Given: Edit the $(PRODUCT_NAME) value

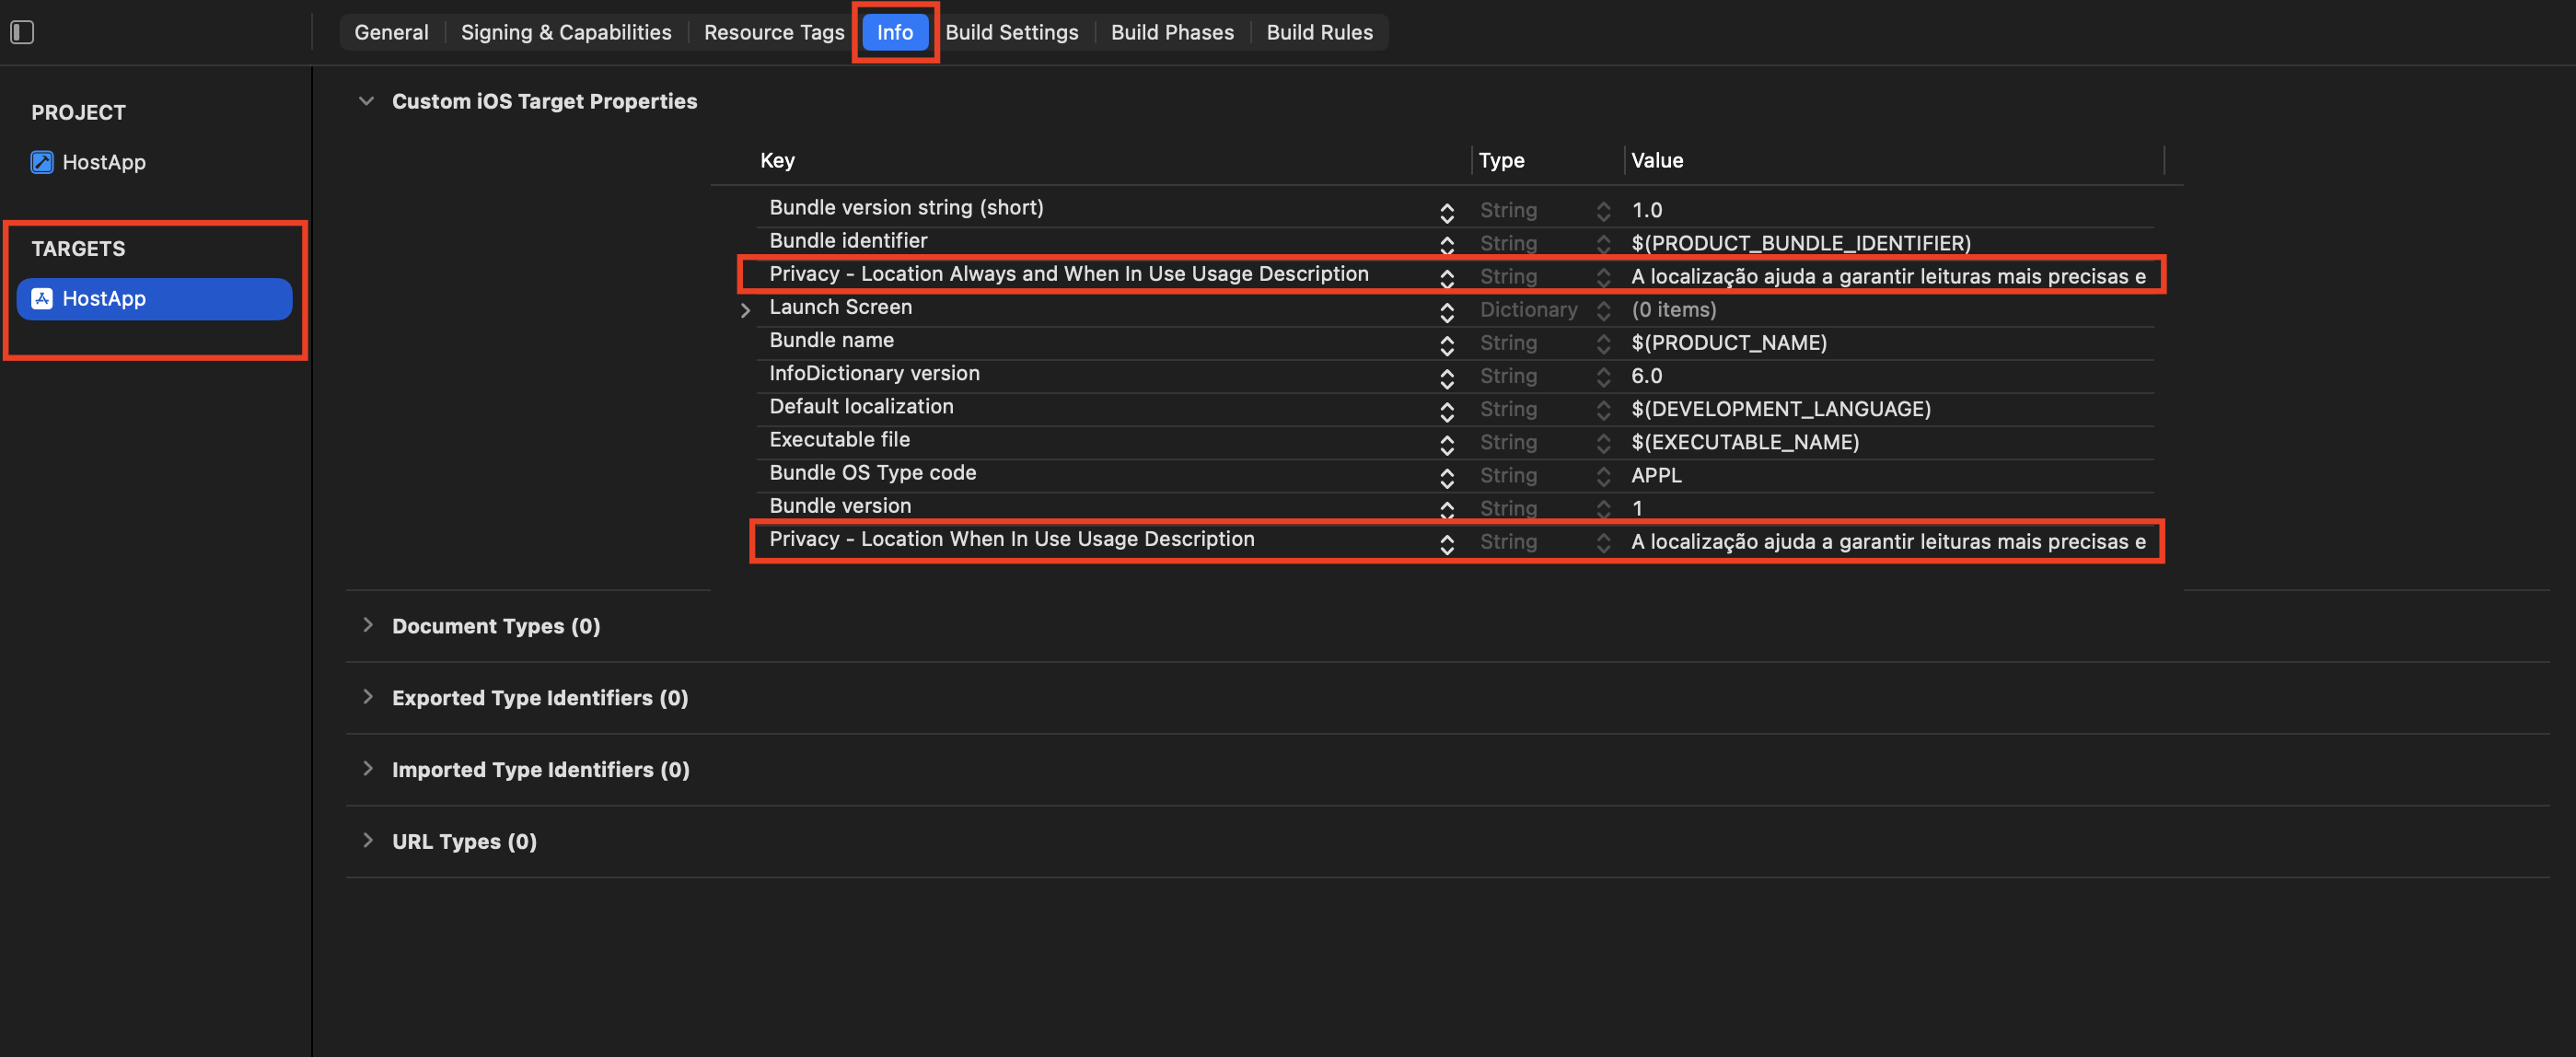Looking at the screenshot, I should click(x=1729, y=343).
